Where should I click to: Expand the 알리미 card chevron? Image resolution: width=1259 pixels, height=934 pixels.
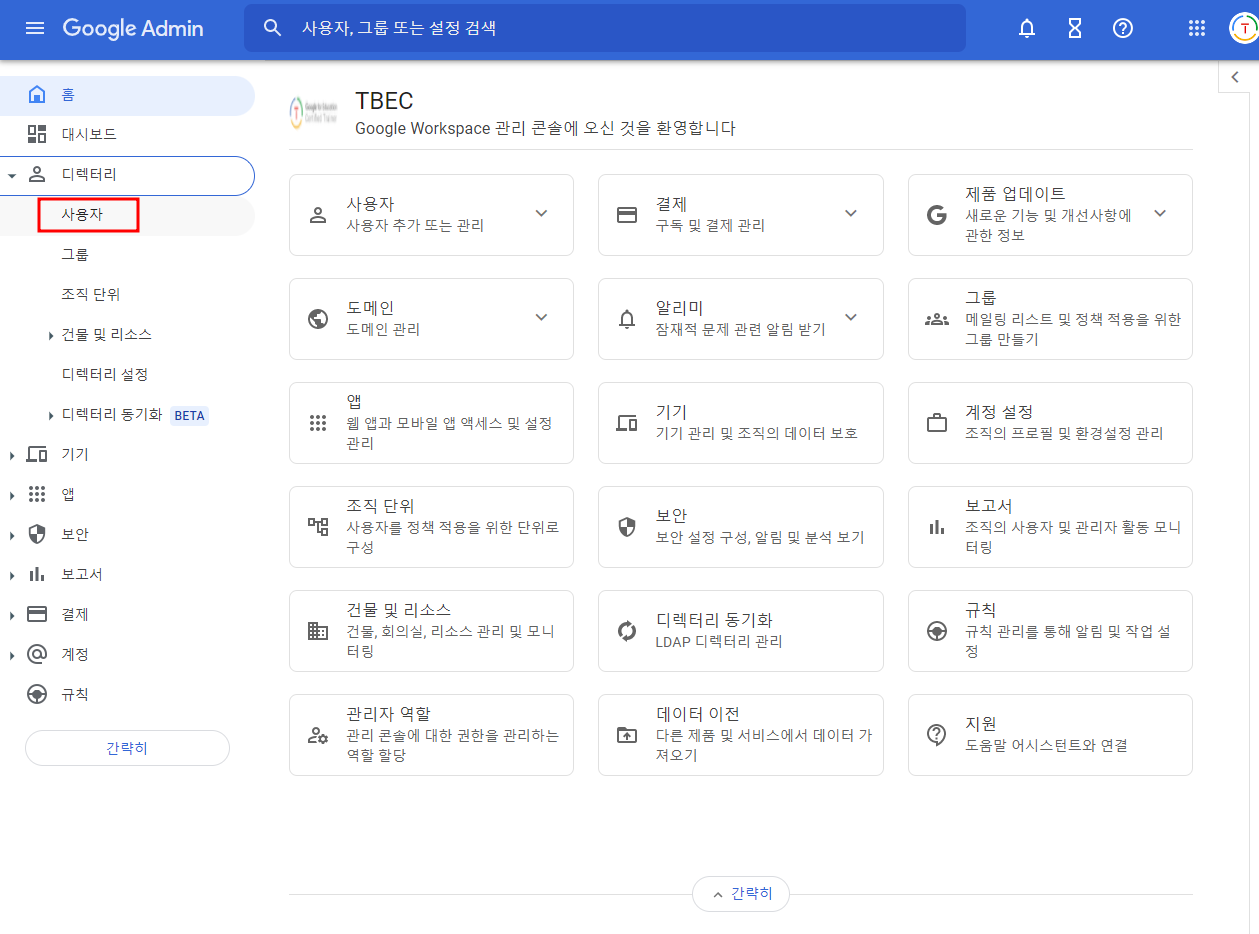[x=851, y=317]
